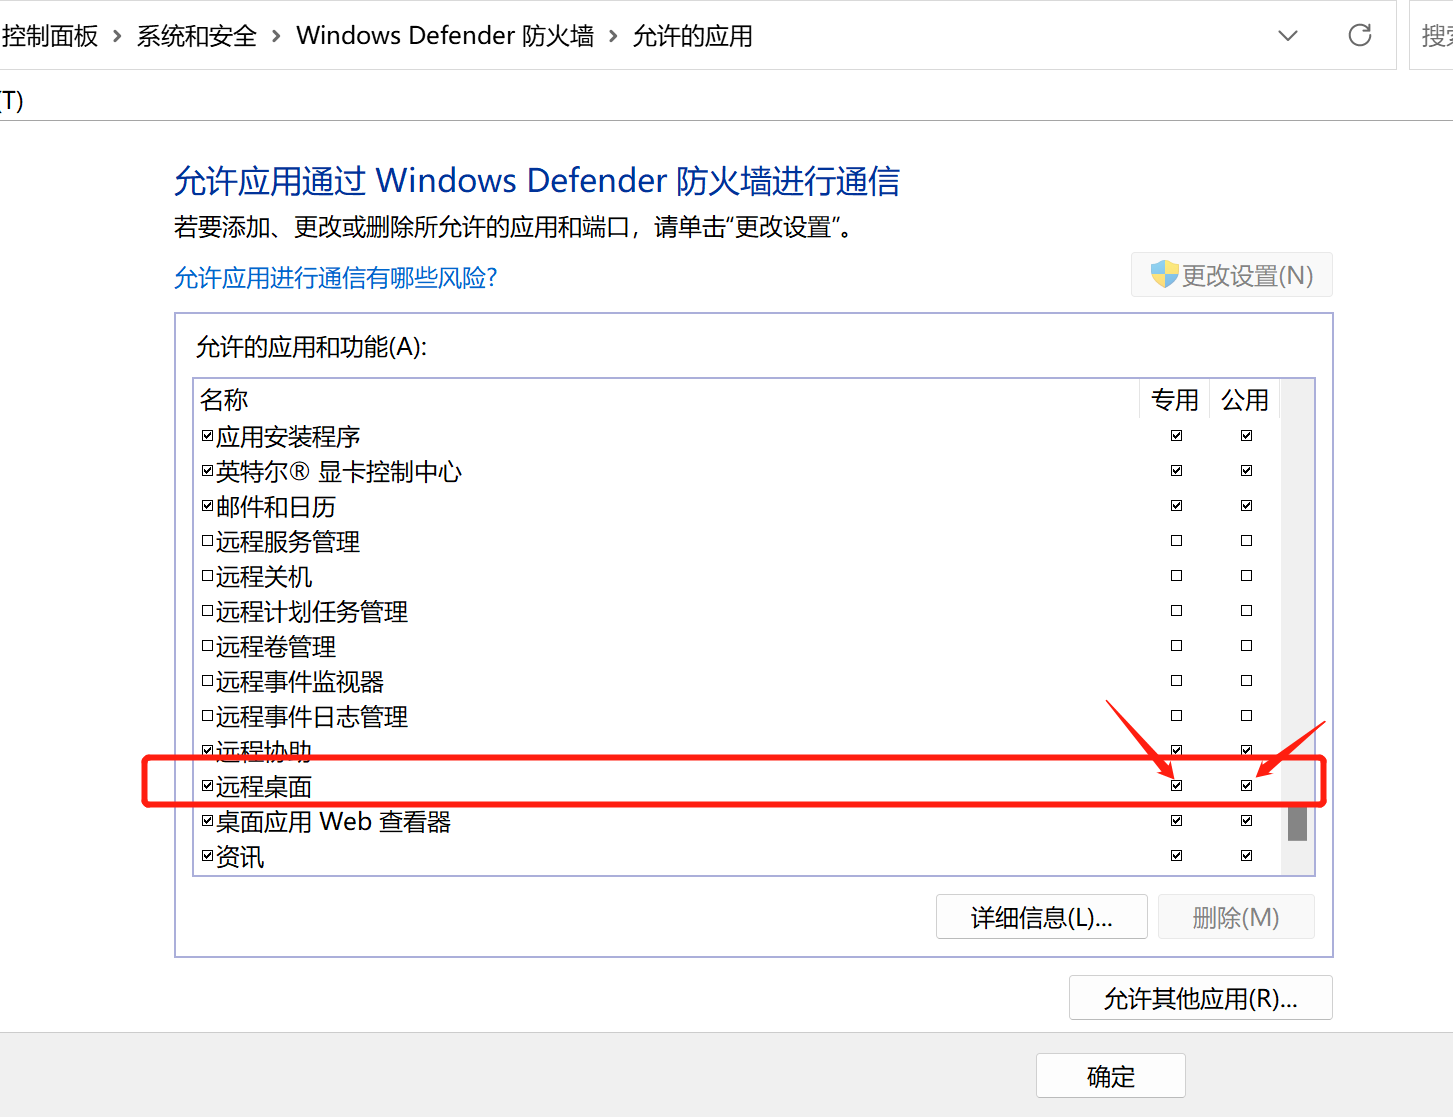The height and width of the screenshot is (1117, 1453).
Task: Toggle 公用 checkbox for 应用安装程序
Action: click(1246, 436)
